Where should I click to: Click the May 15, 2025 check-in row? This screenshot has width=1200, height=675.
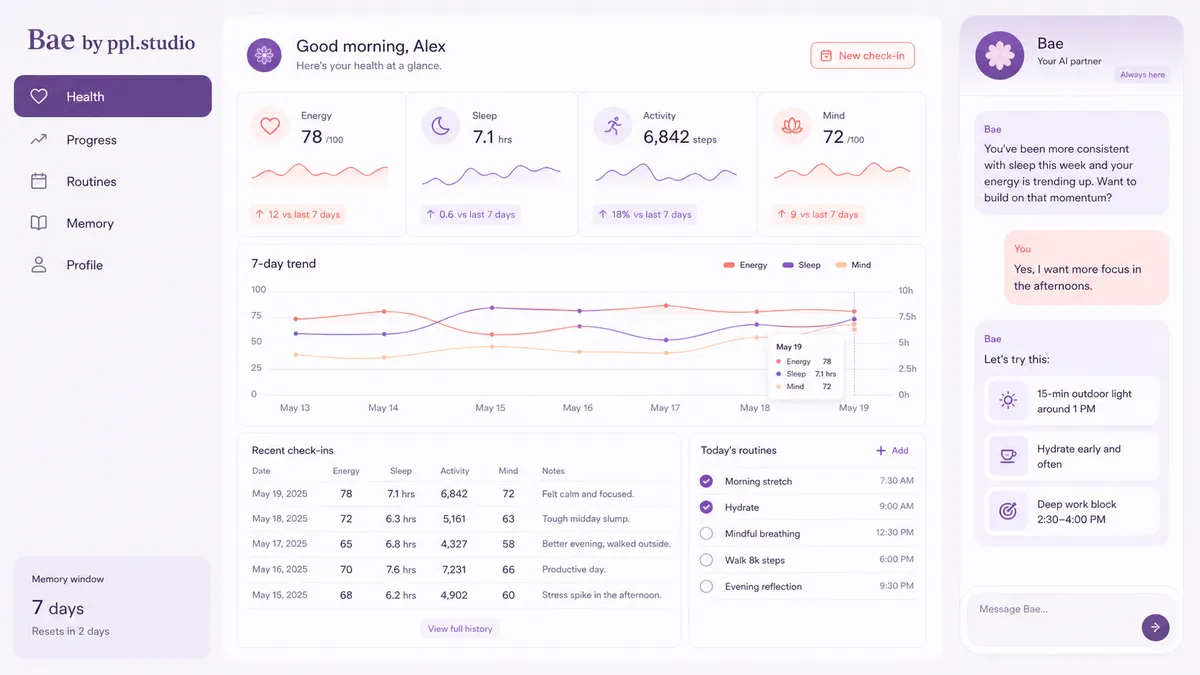(x=459, y=595)
